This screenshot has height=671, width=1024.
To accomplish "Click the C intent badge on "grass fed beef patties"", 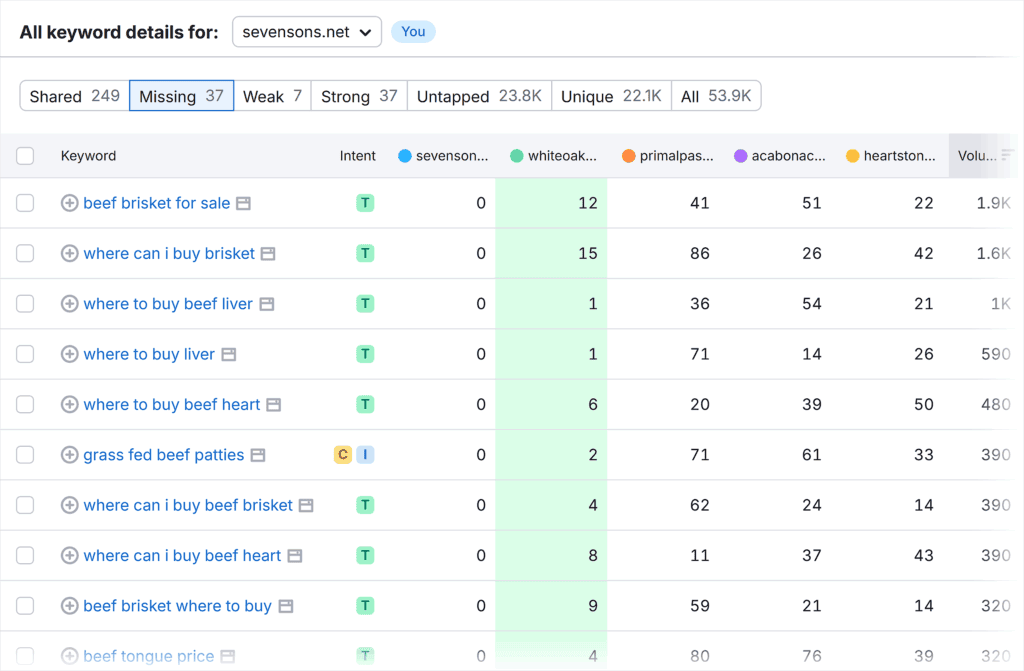I will (x=341, y=454).
